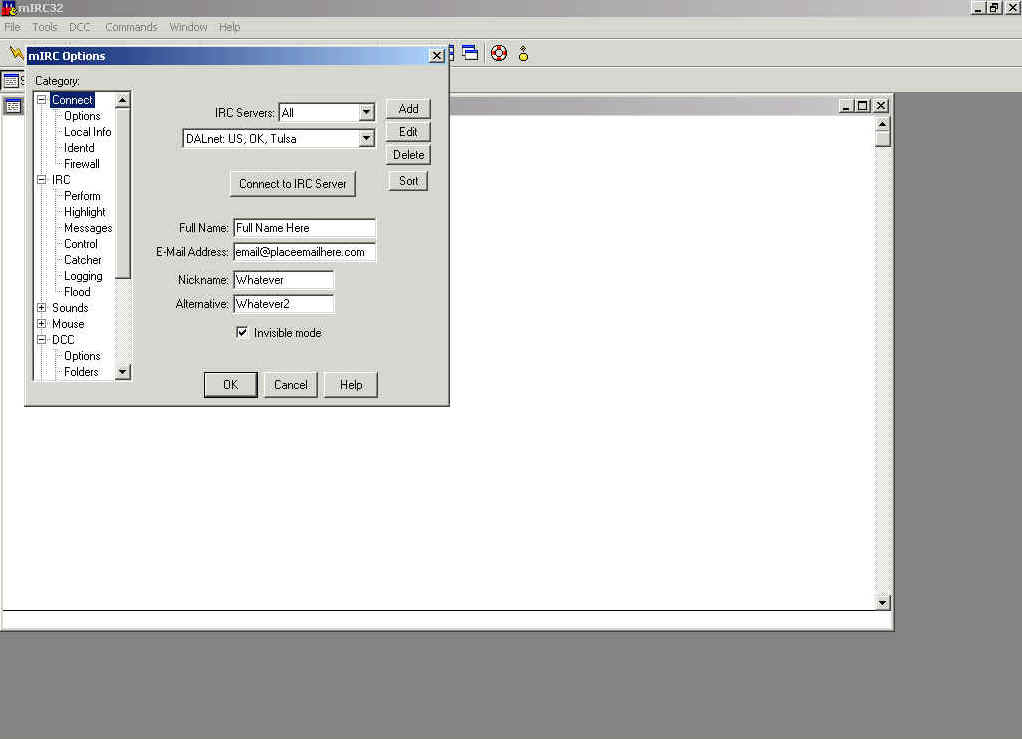Open the Tools menu
Image resolution: width=1022 pixels, height=739 pixels.
44,27
